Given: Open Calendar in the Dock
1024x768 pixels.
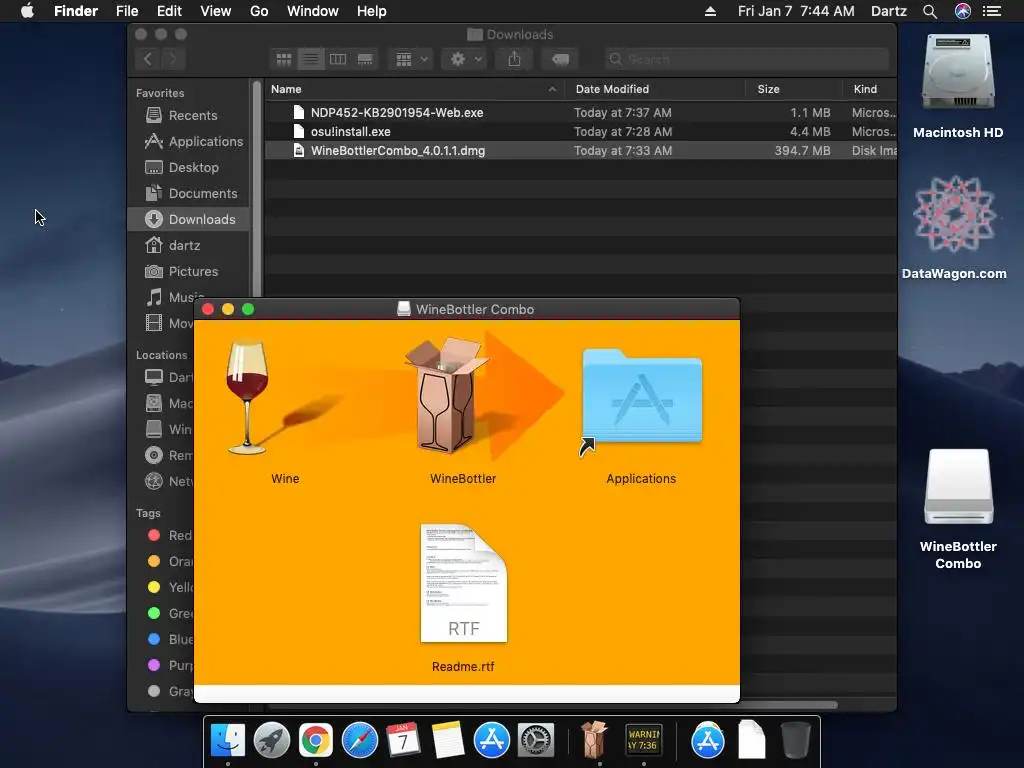Looking at the screenshot, I should (x=403, y=740).
